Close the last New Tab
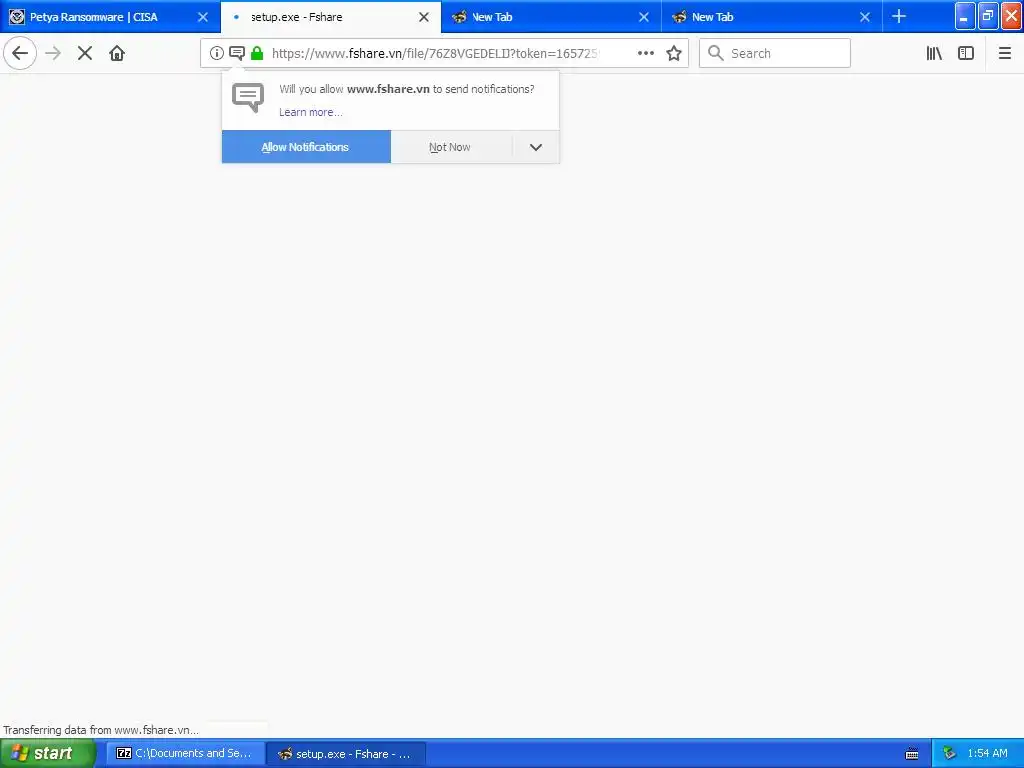Image resolution: width=1024 pixels, height=768 pixels. coord(865,17)
